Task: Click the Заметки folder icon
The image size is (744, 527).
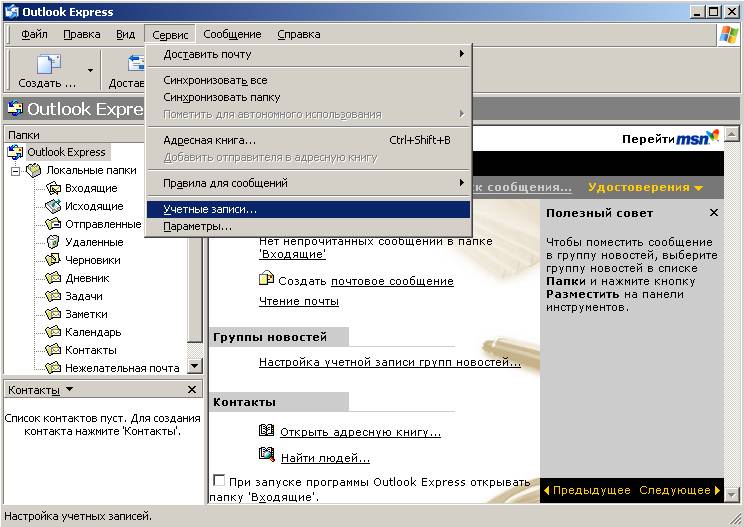Action: (x=53, y=314)
